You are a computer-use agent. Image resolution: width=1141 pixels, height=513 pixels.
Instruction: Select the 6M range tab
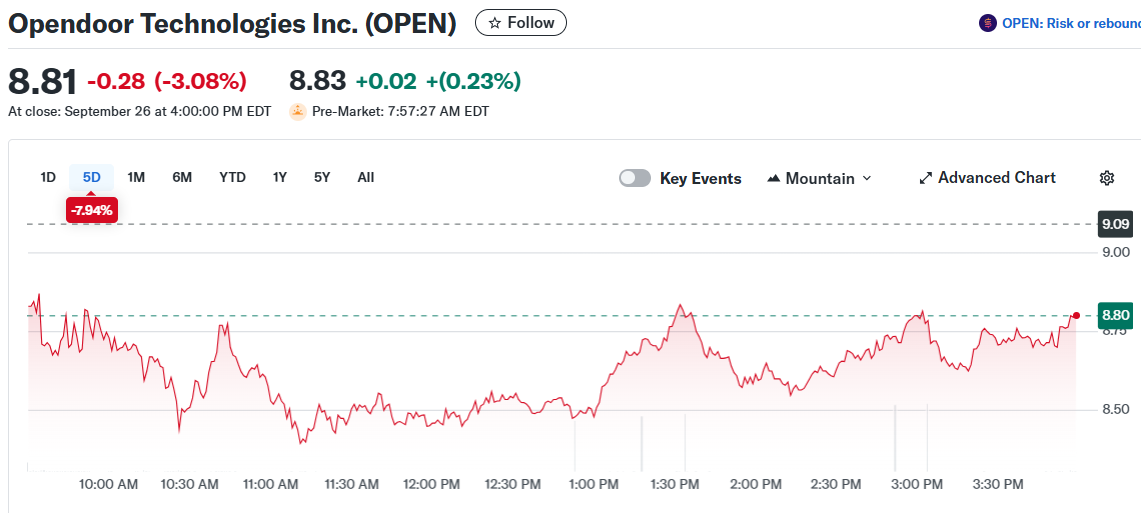[182, 177]
